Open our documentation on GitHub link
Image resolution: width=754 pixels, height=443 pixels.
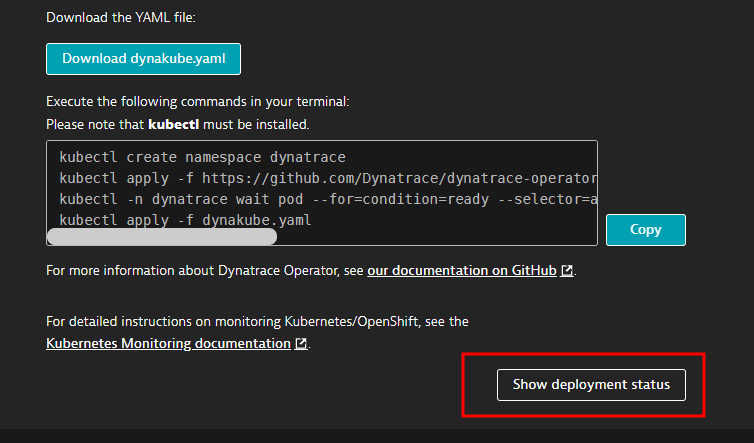coord(462,270)
